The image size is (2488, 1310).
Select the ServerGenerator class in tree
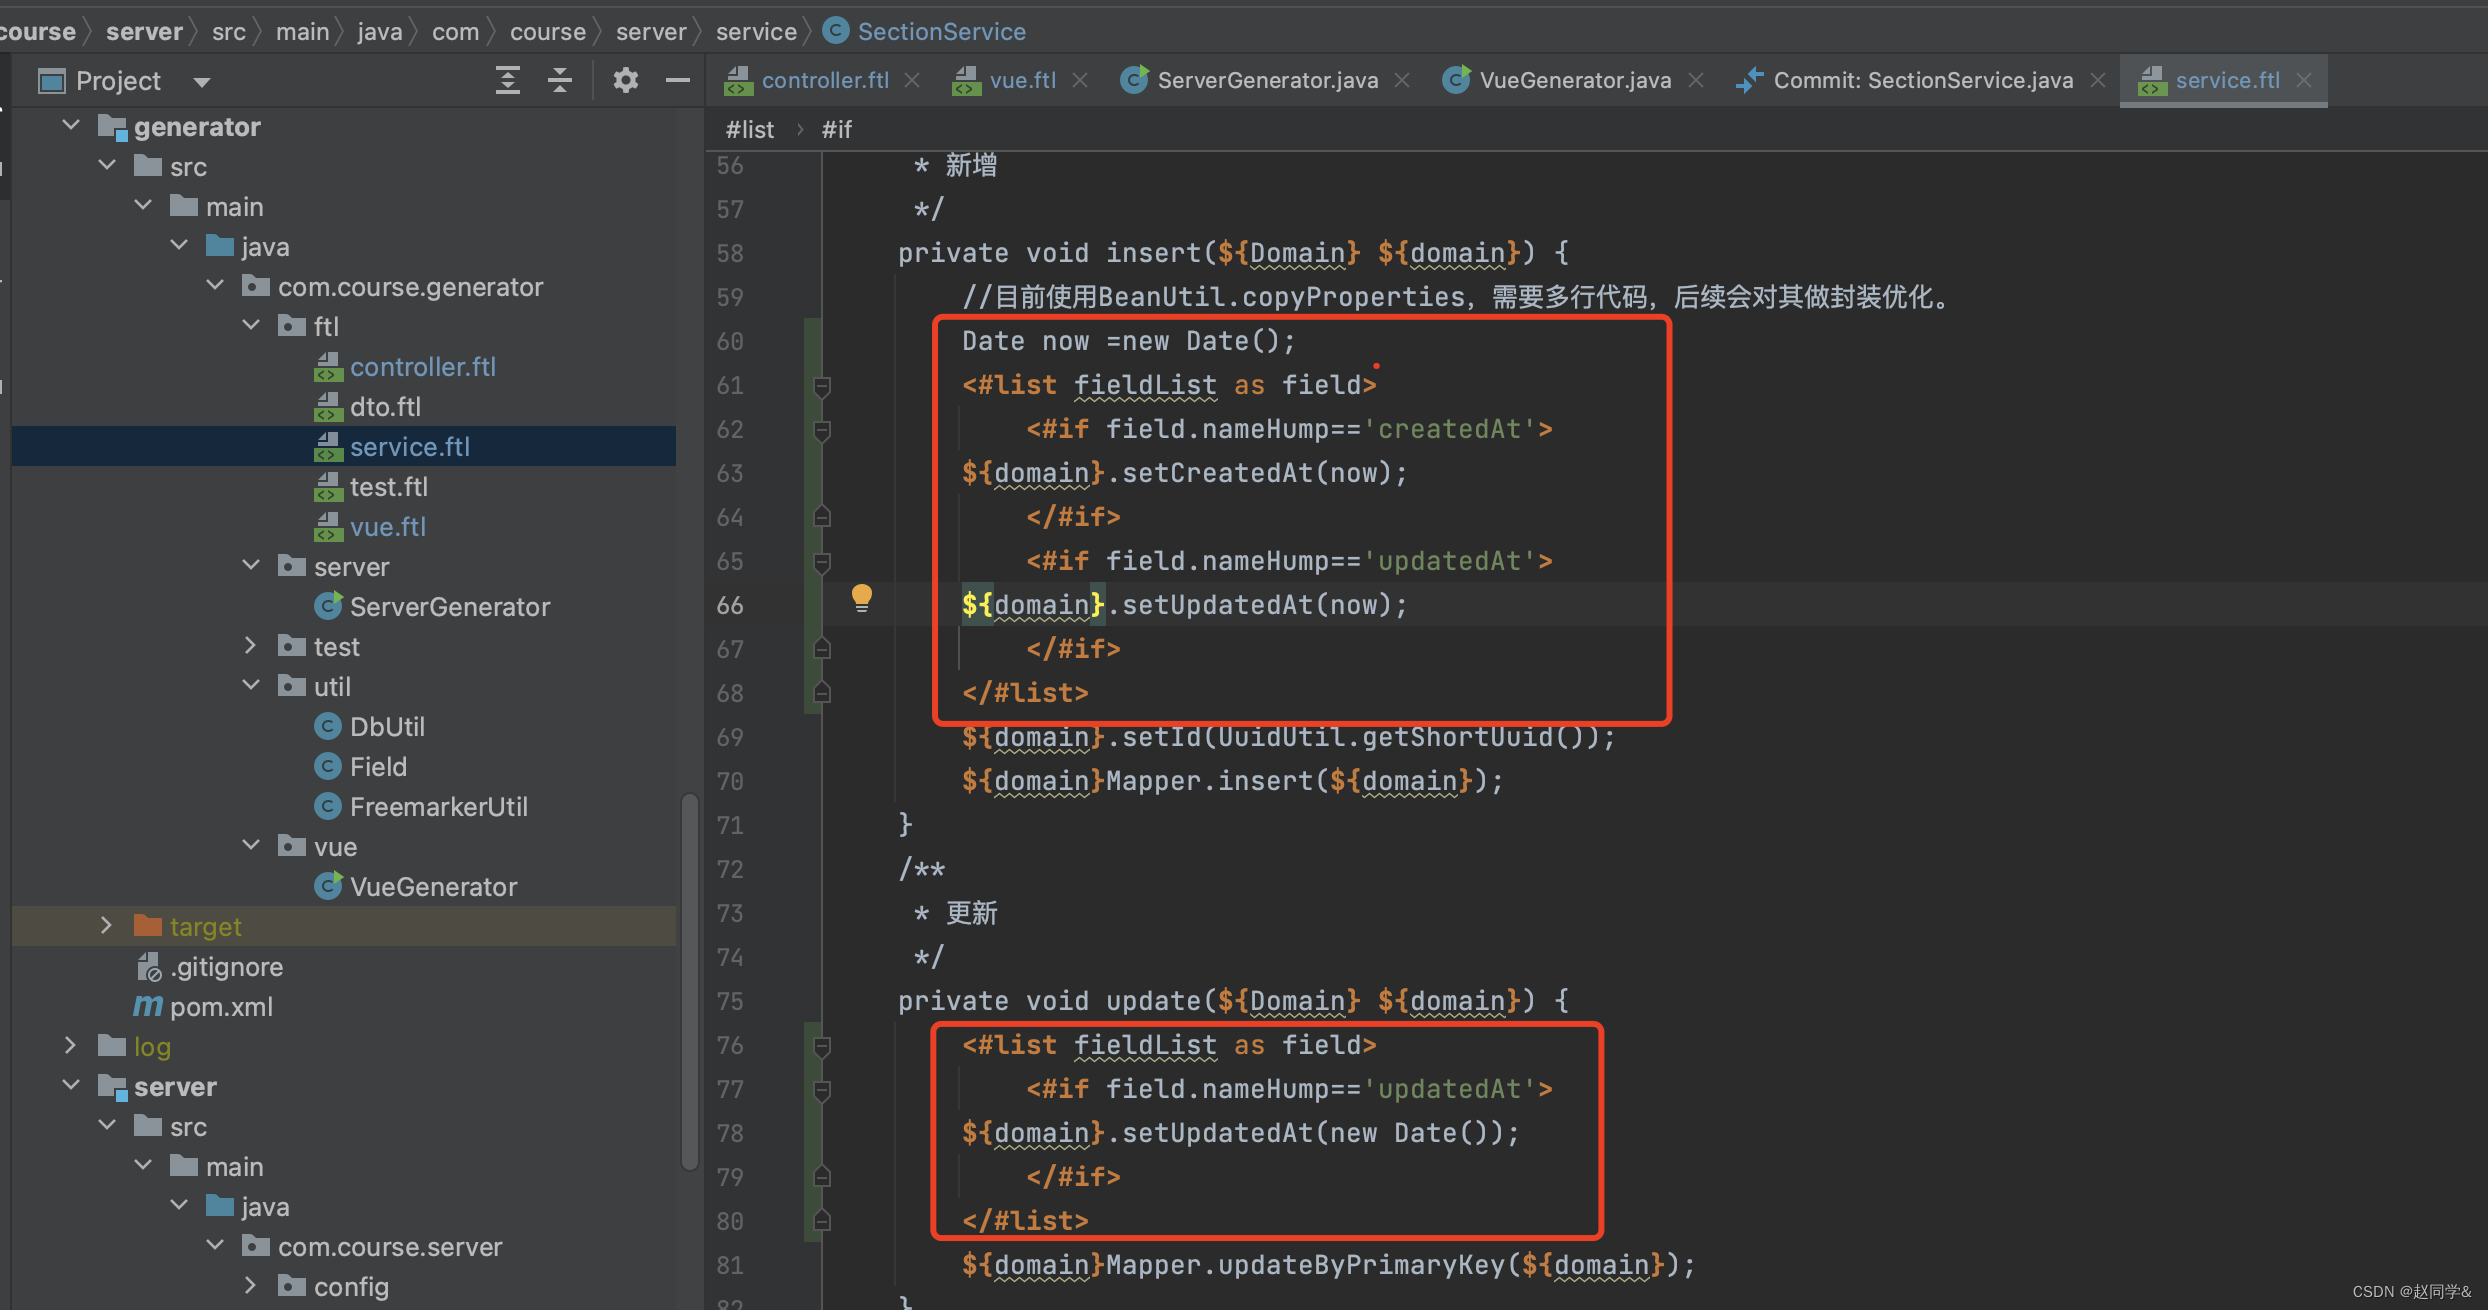[x=449, y=607]
